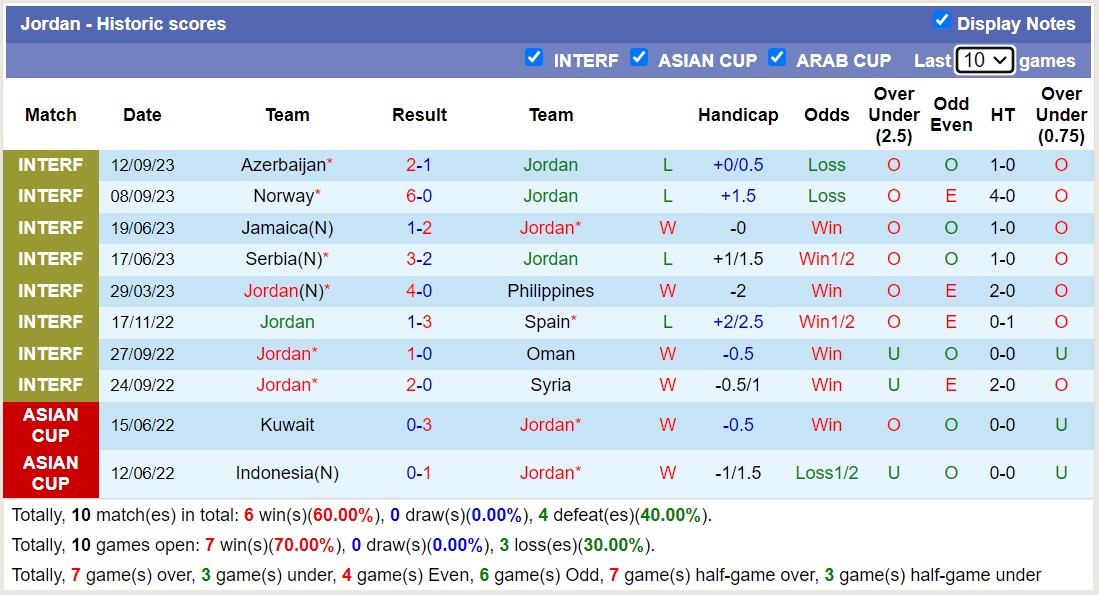Open the Oman team page
Image resolution: width=1099 pixels, height=595 pixels.
pos(551,354)
